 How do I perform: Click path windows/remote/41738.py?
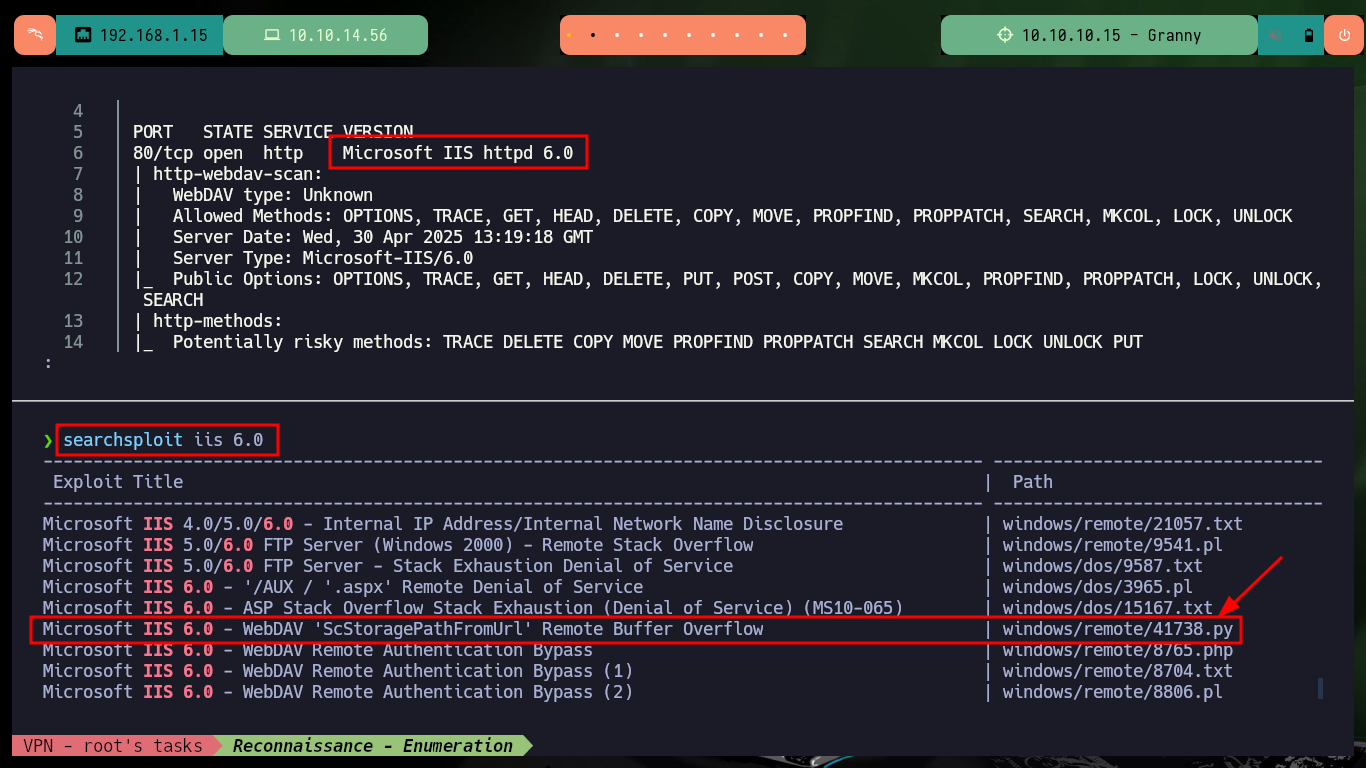(x=1118, y=629)
